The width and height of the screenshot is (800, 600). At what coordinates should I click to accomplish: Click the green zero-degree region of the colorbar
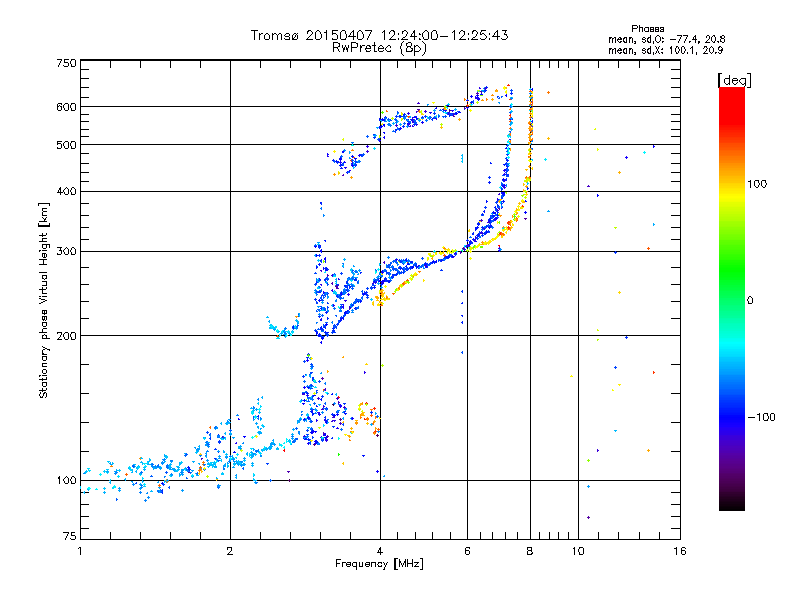[732, 300]
